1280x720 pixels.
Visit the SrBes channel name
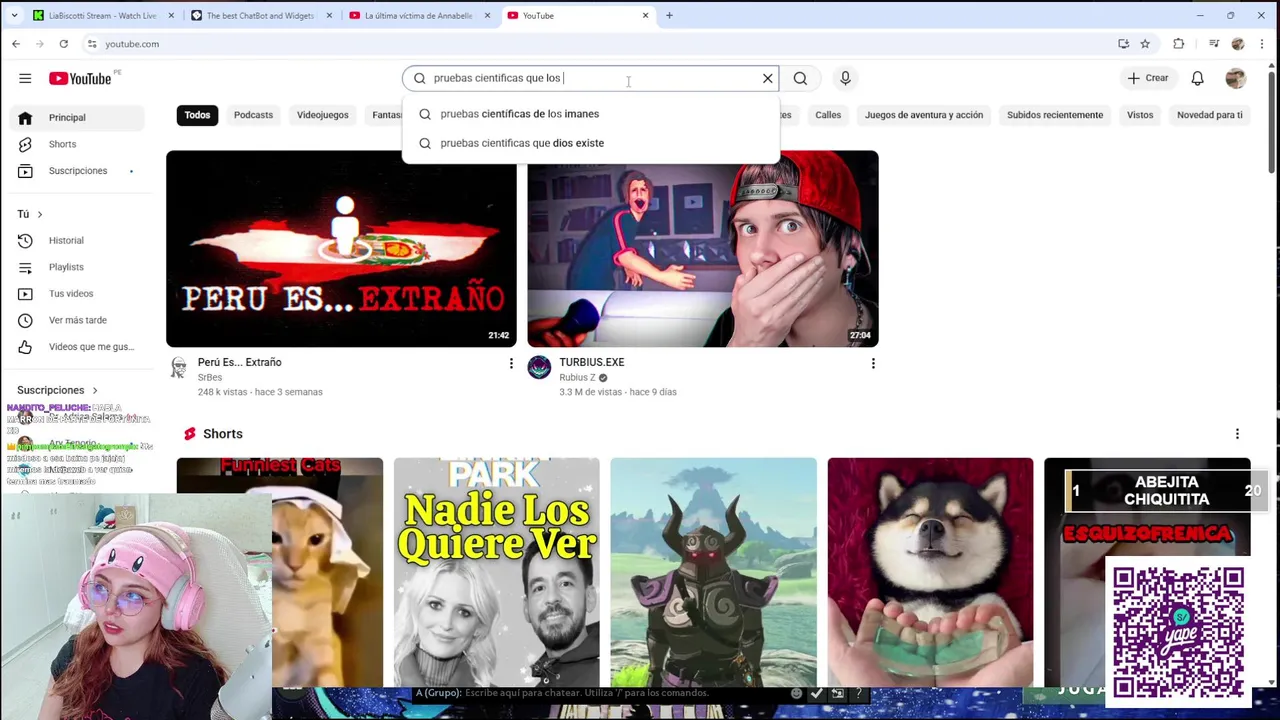coord(210,377)
